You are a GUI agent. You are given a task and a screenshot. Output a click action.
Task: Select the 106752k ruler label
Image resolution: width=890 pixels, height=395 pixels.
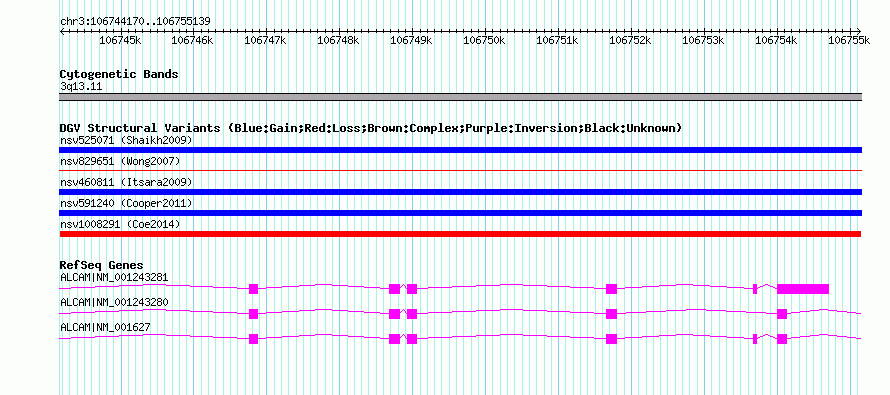point(630,40)
